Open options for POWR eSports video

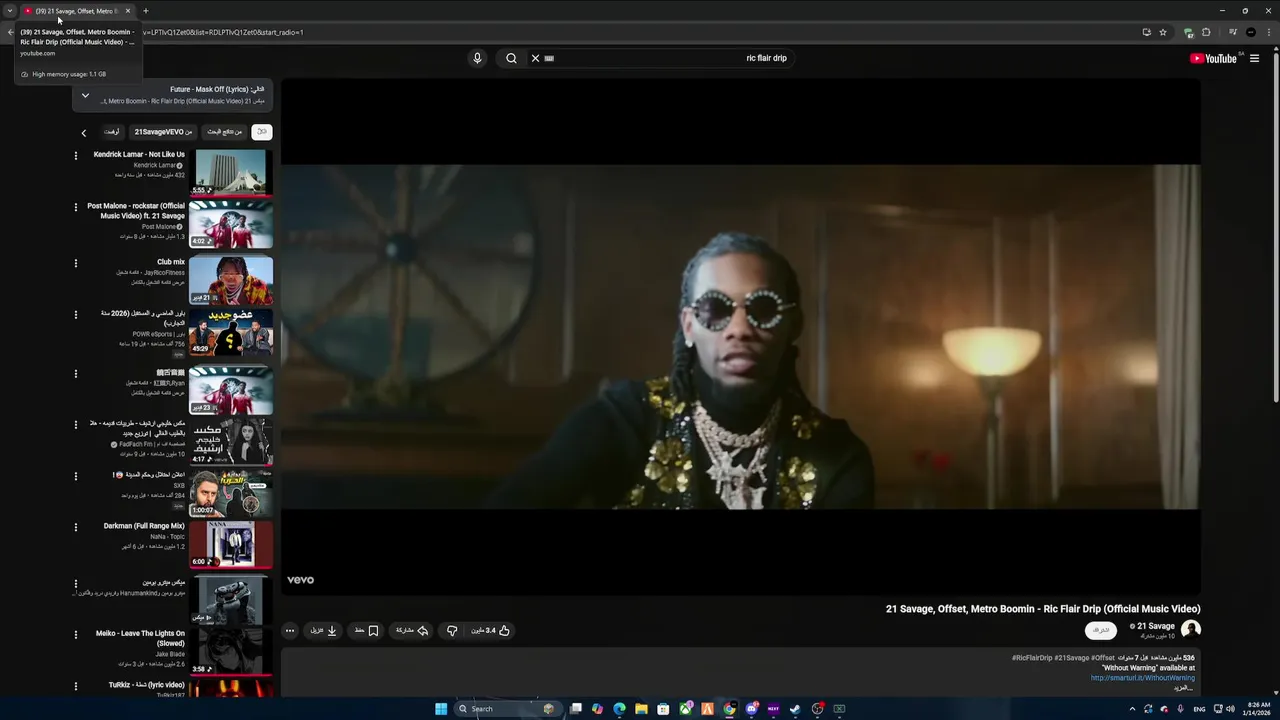click(75, 314)
